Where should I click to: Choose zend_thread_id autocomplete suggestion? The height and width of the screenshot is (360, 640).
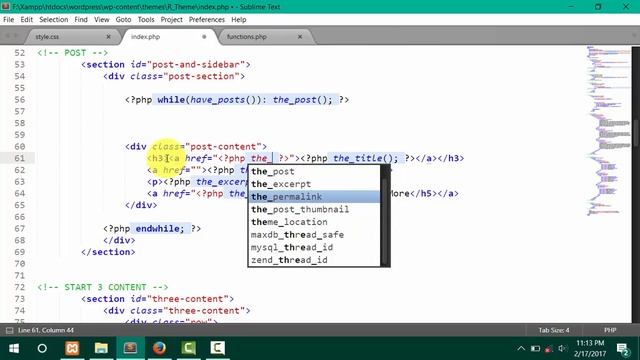[314, 260]
